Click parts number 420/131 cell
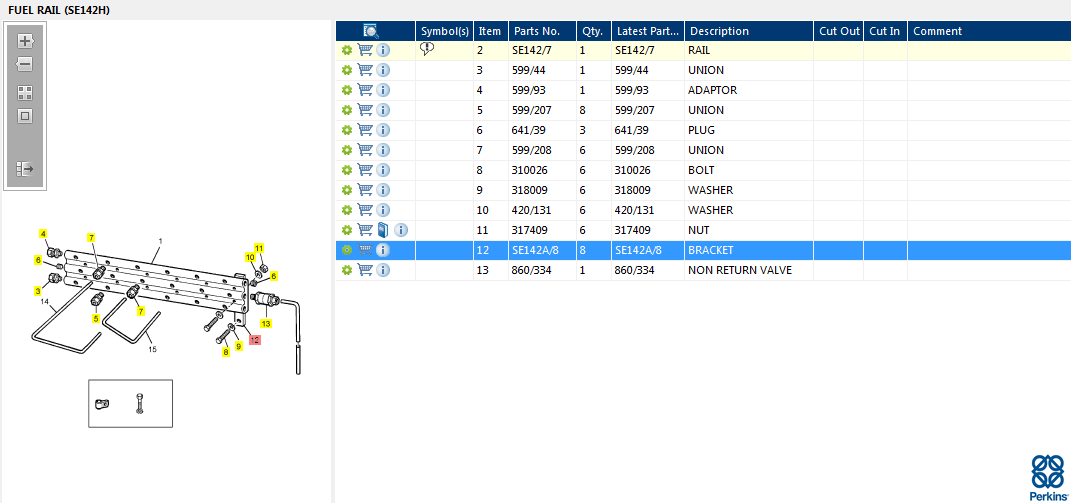 (x=542, y=210)
